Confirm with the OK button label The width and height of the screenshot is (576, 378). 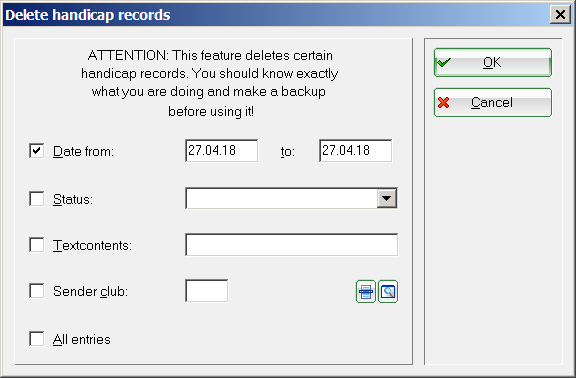(x=492, y=62)
